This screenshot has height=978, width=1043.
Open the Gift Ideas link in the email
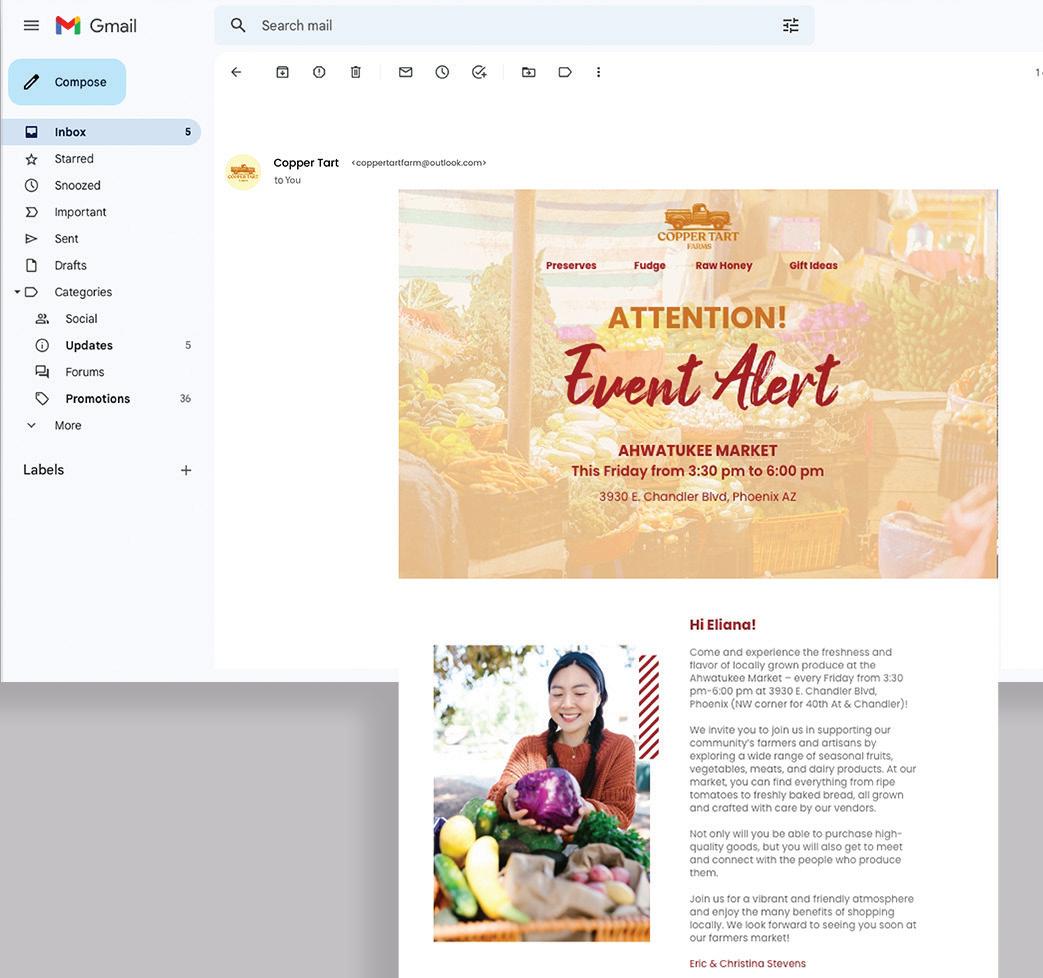(x=813, y=265)
